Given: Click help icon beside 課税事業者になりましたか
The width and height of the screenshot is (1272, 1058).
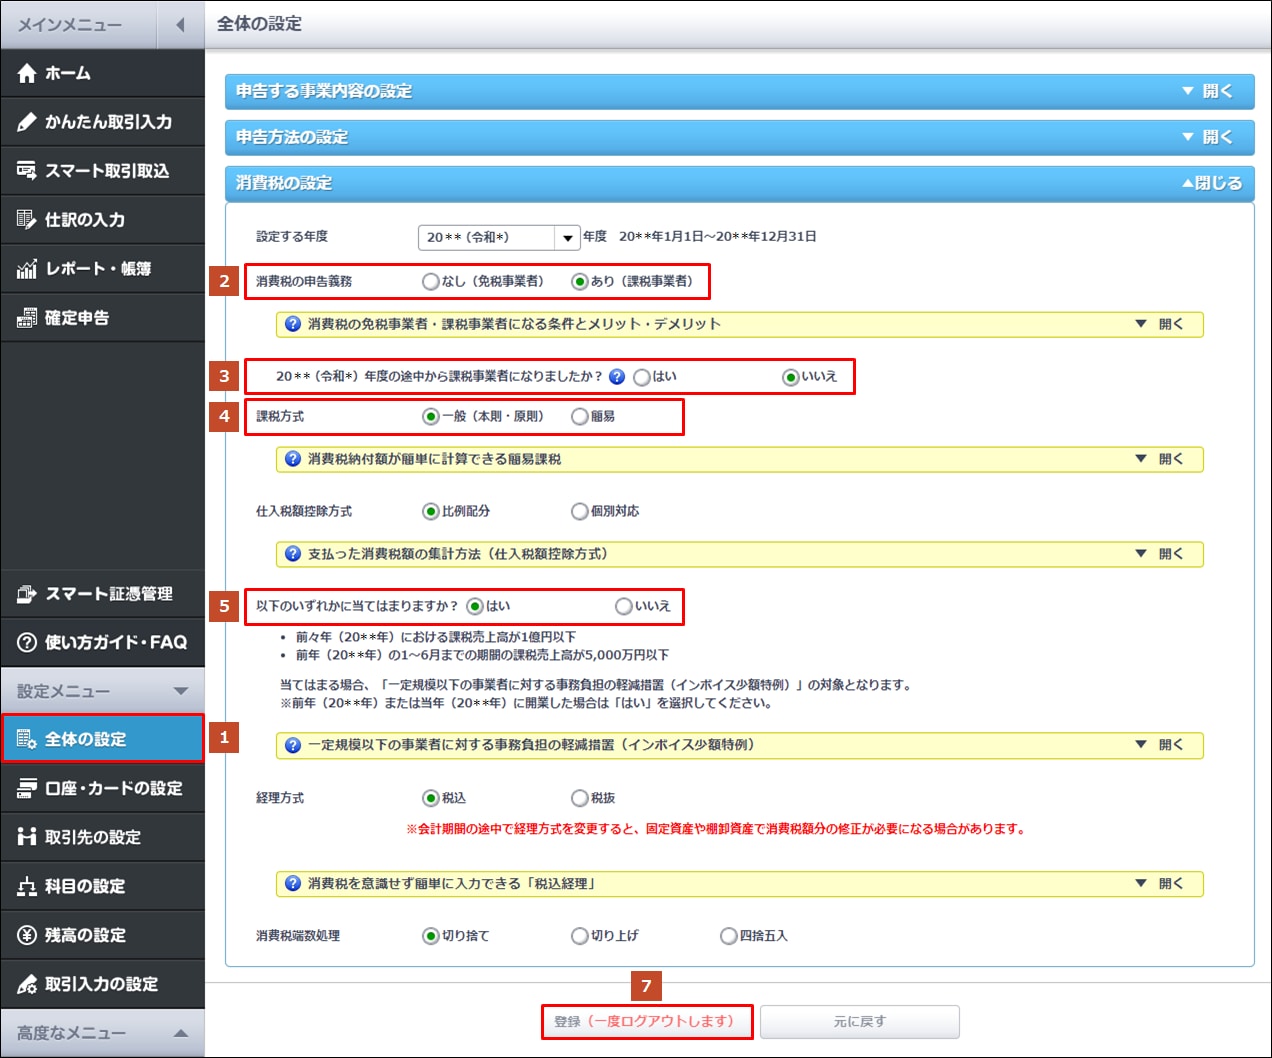Looking at the screenshot, I should [x=617, y=377].
